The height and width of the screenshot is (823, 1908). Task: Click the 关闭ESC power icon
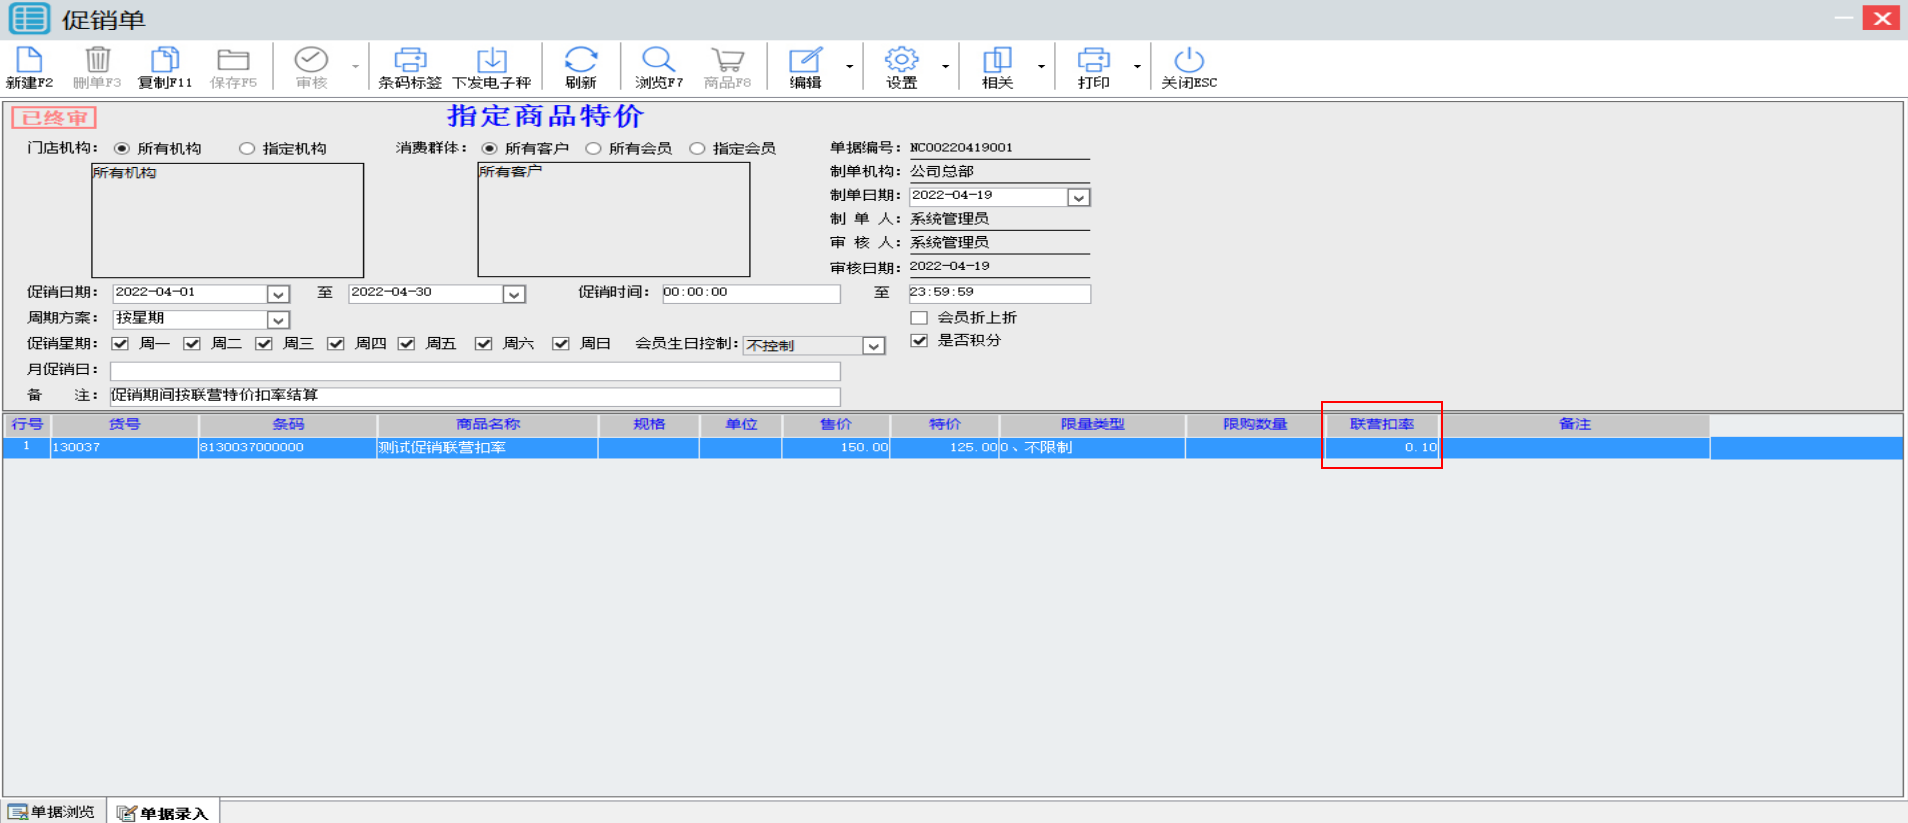(x=1188, y=60)
